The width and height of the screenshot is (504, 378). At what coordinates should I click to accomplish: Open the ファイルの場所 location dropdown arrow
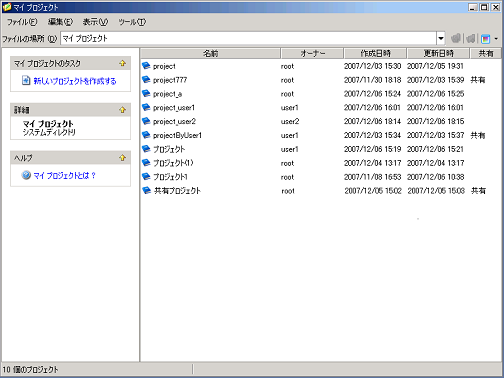point(441,39)
